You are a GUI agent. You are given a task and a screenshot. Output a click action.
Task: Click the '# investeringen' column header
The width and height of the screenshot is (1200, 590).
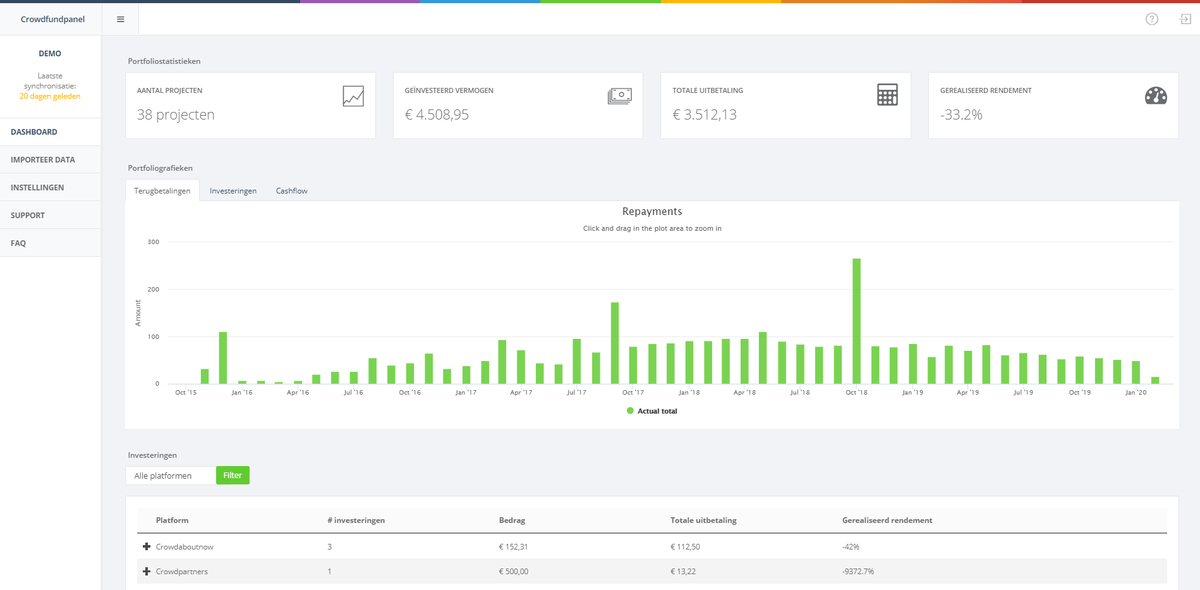pos(356,520)
